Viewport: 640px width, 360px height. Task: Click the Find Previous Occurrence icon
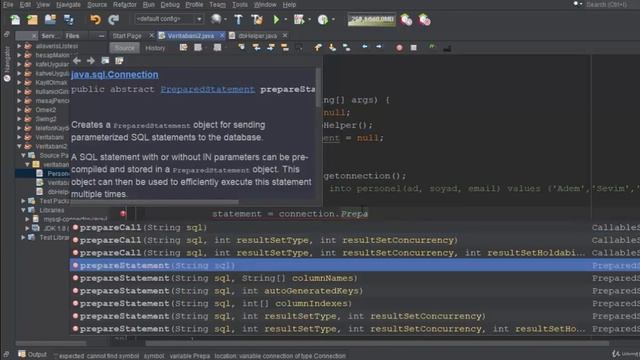[256, 48]
